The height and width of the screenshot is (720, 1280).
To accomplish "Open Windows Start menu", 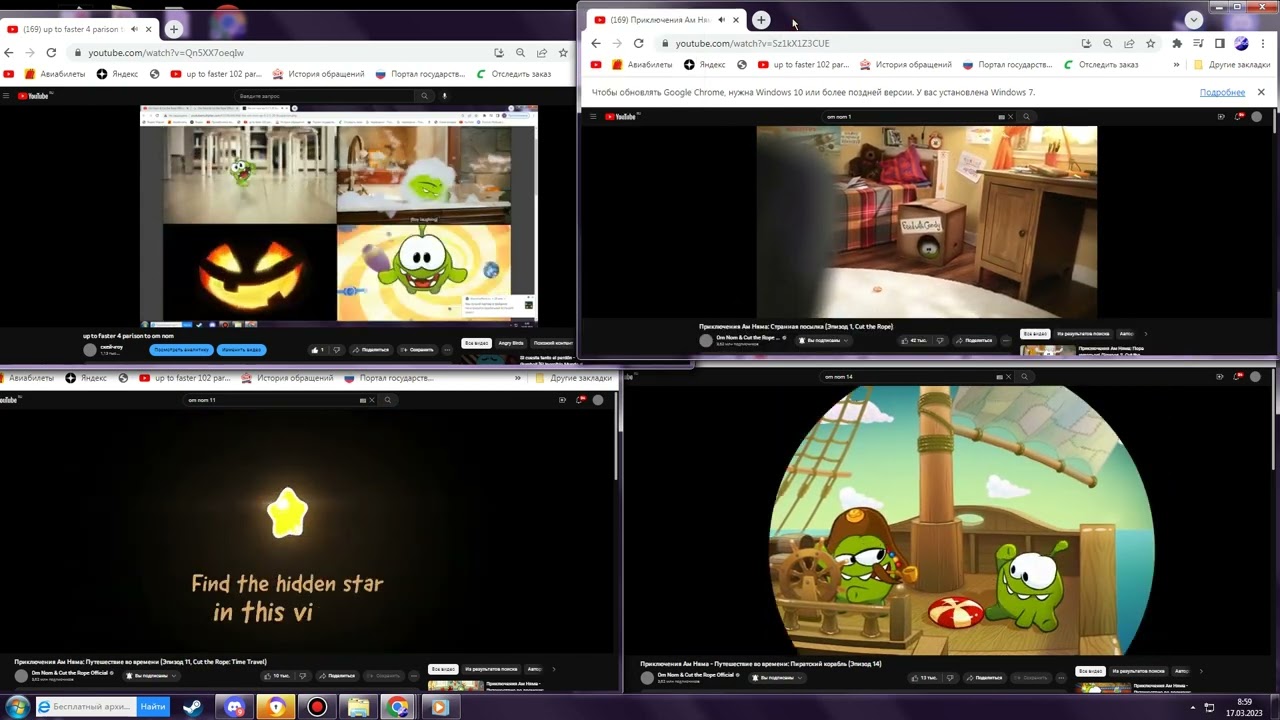I will 17,707.
